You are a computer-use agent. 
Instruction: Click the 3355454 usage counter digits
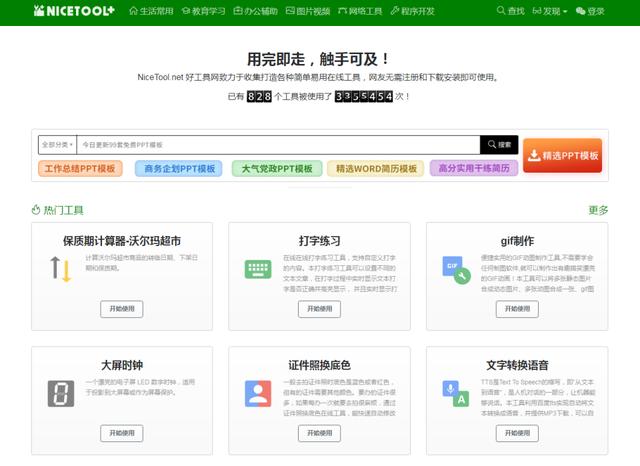(x=364, y=97)
